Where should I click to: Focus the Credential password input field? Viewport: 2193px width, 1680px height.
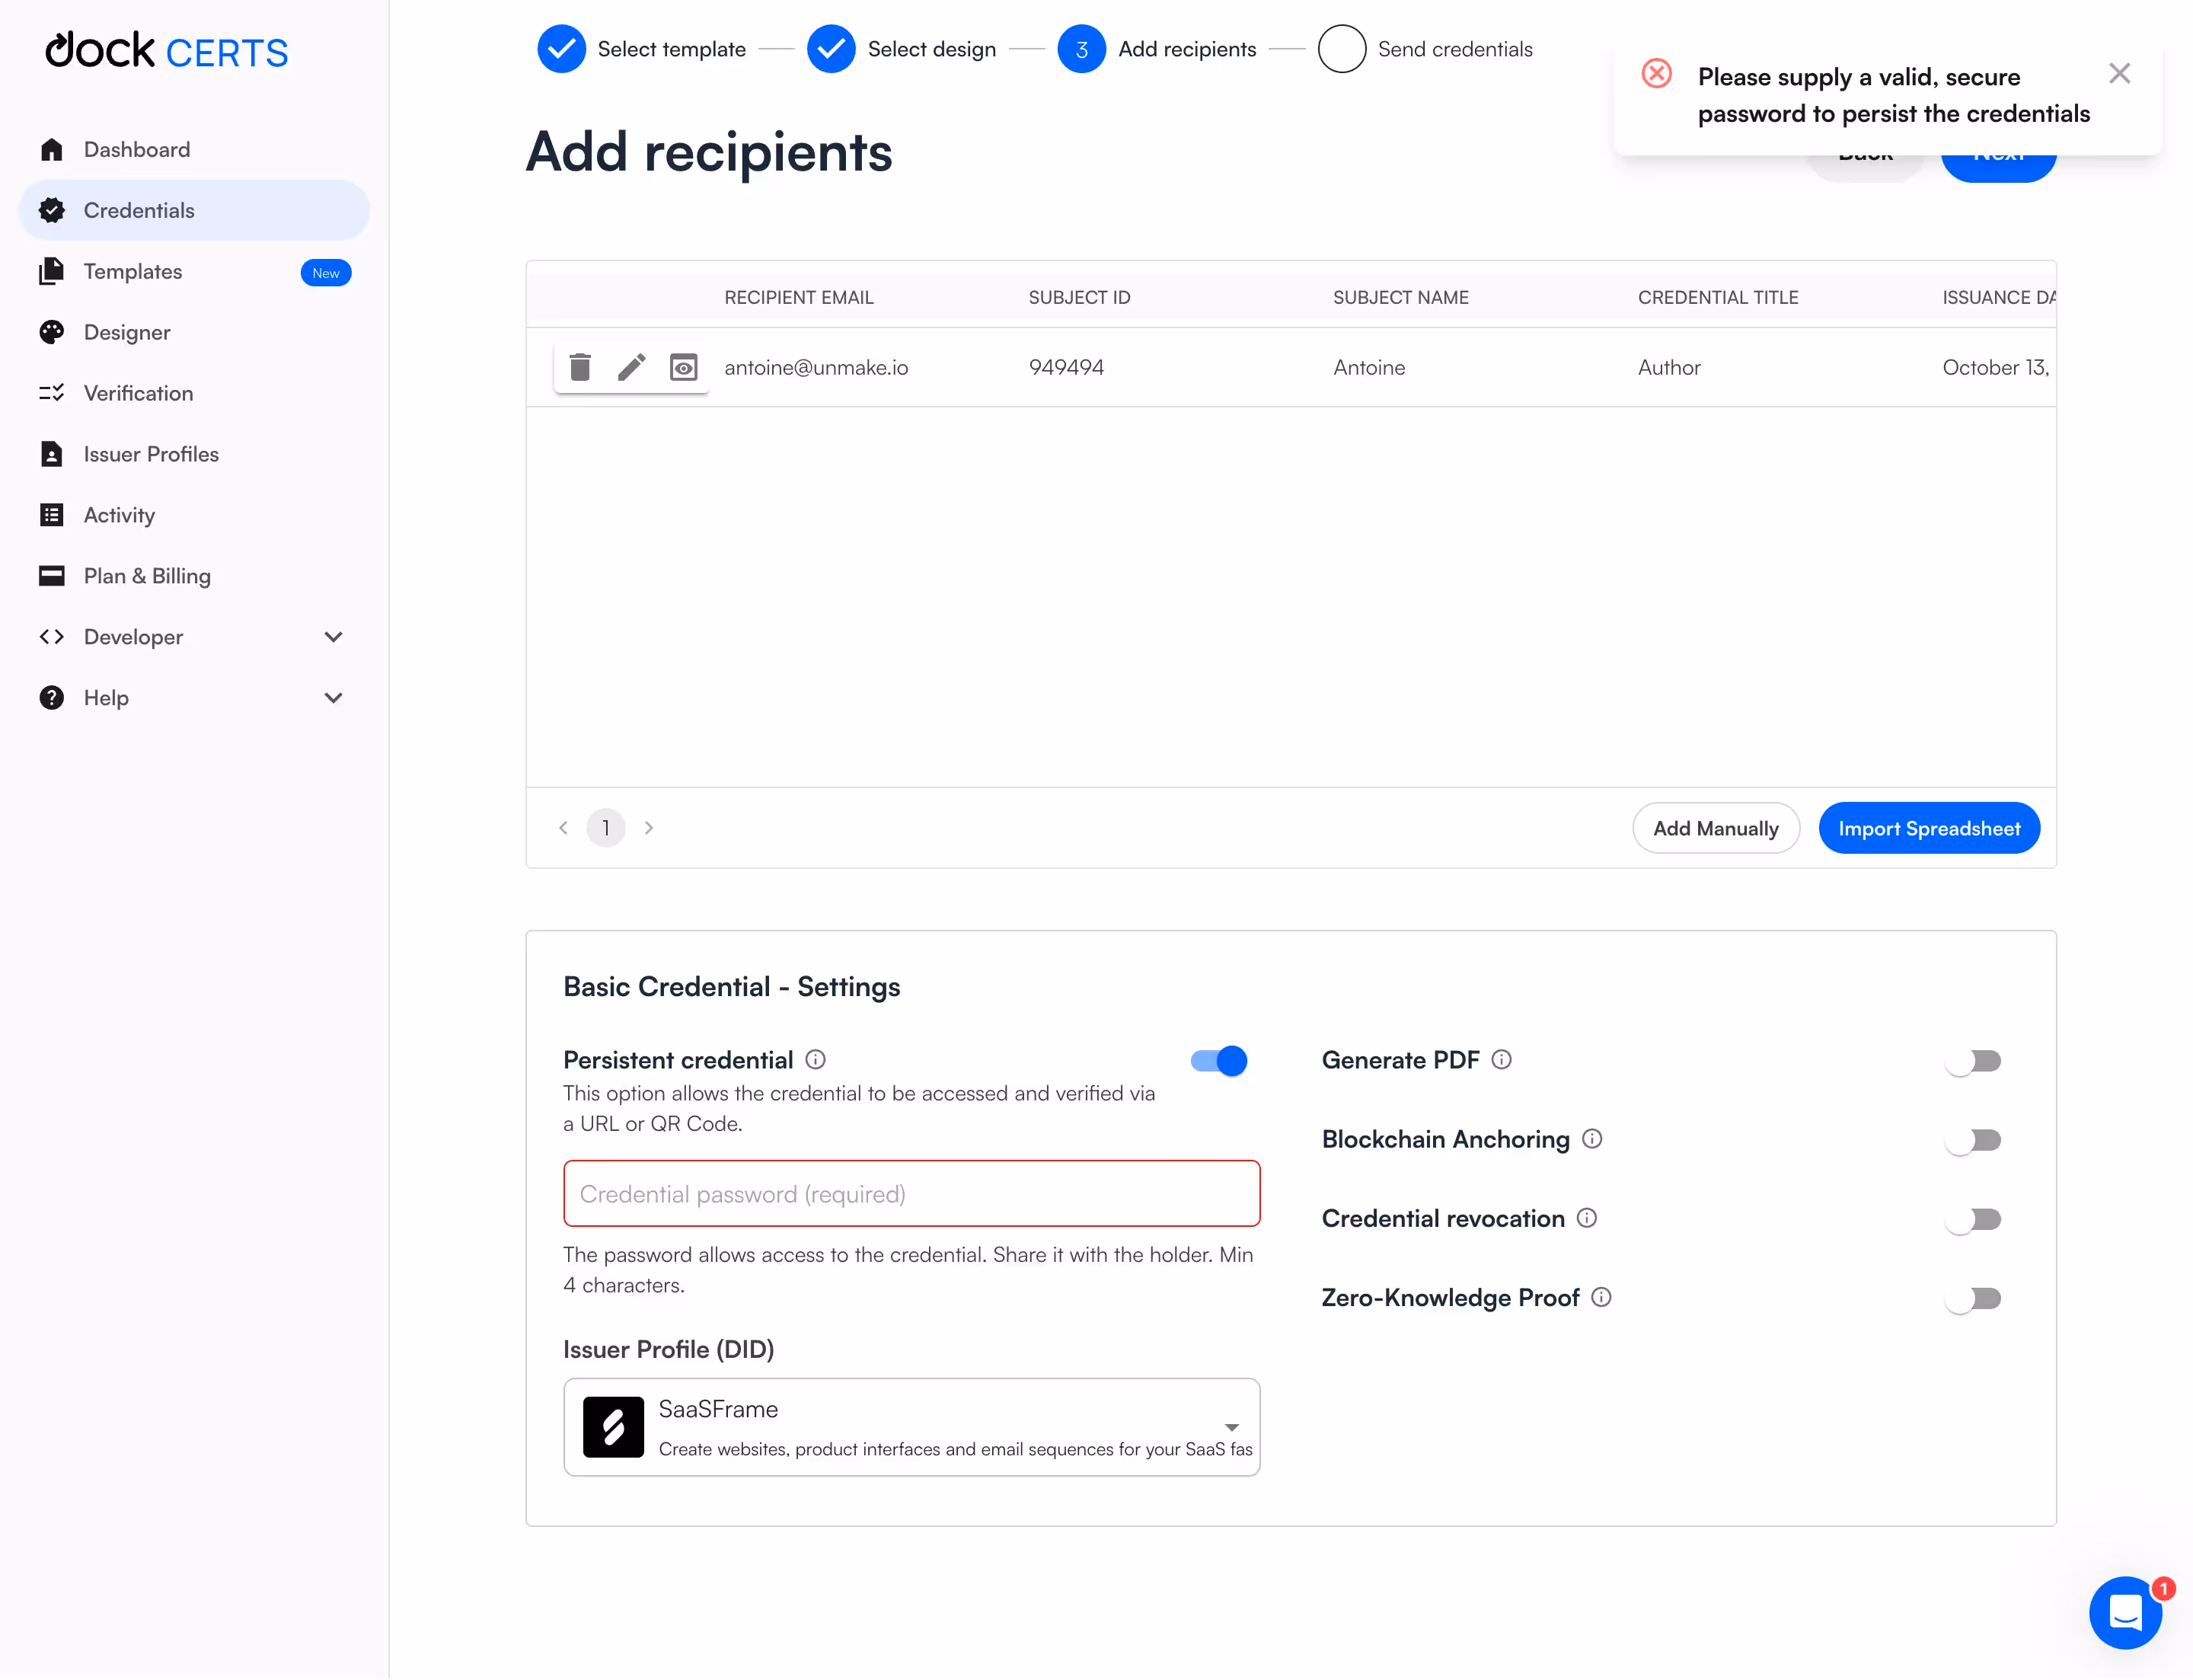[911, 1194]
